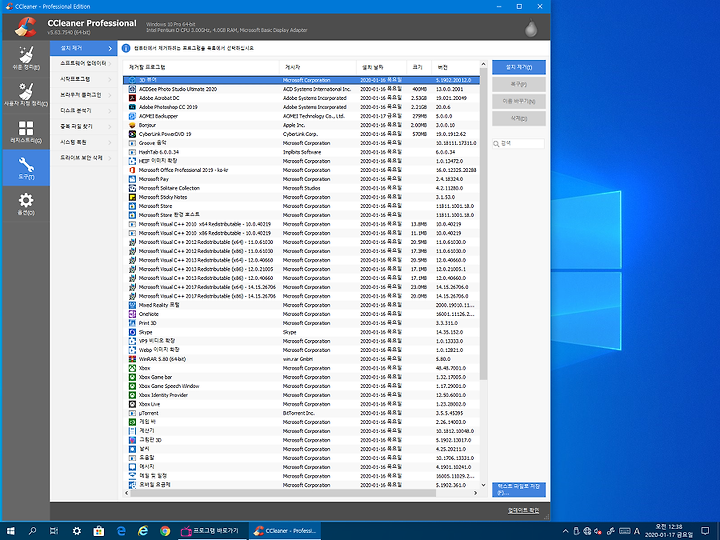Click horizontal scrollbar right arrow
The width and height of the screenshot is (720, 540).
[x=475, y=493]
